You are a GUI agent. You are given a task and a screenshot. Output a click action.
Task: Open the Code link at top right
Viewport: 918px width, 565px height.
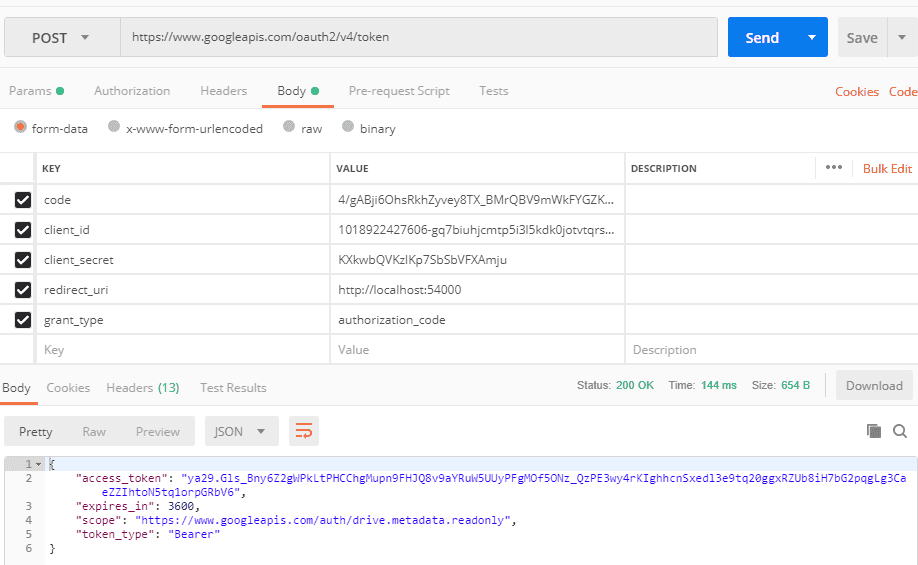[903, 91]
